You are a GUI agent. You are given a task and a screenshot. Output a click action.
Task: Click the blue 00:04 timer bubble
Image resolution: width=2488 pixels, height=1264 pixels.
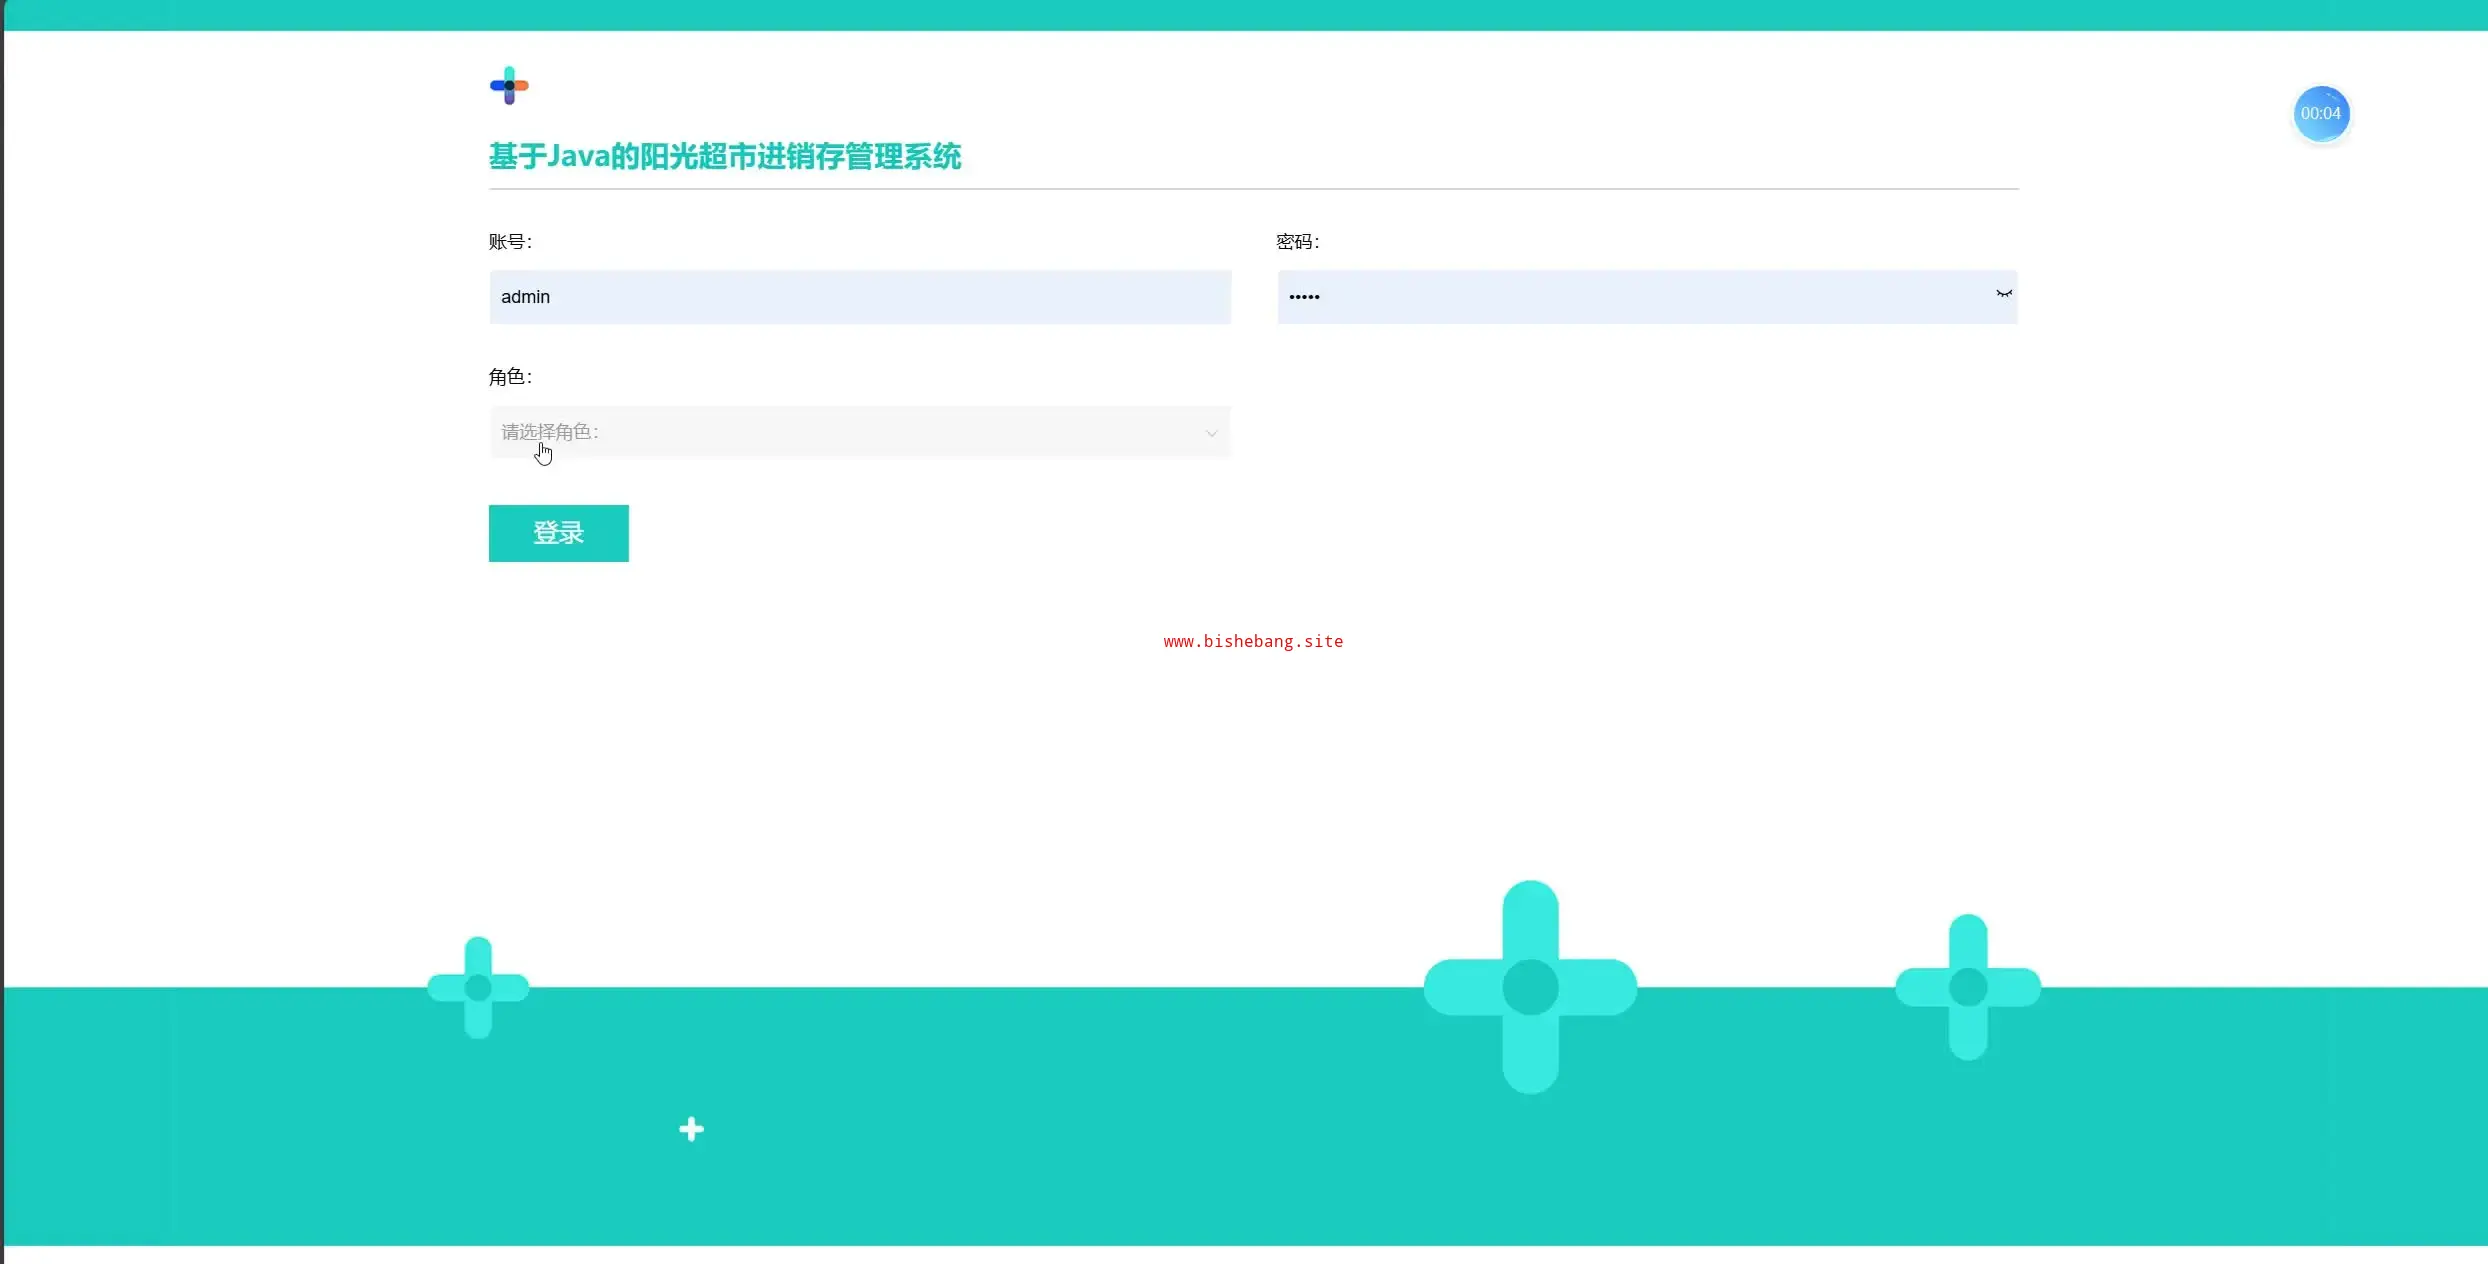[2320, 114]
